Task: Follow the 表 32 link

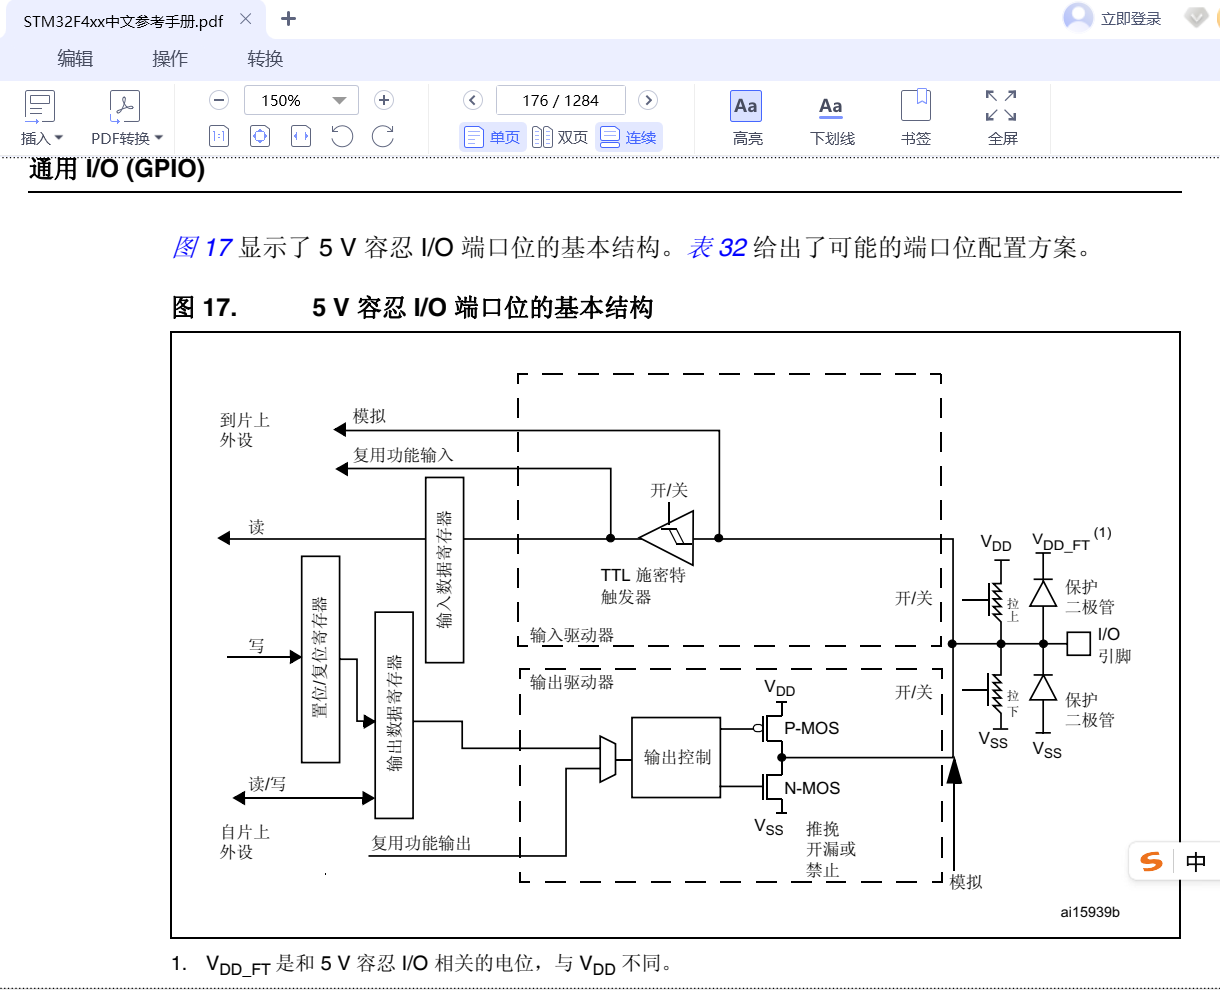Action: (x=718, y=247)
